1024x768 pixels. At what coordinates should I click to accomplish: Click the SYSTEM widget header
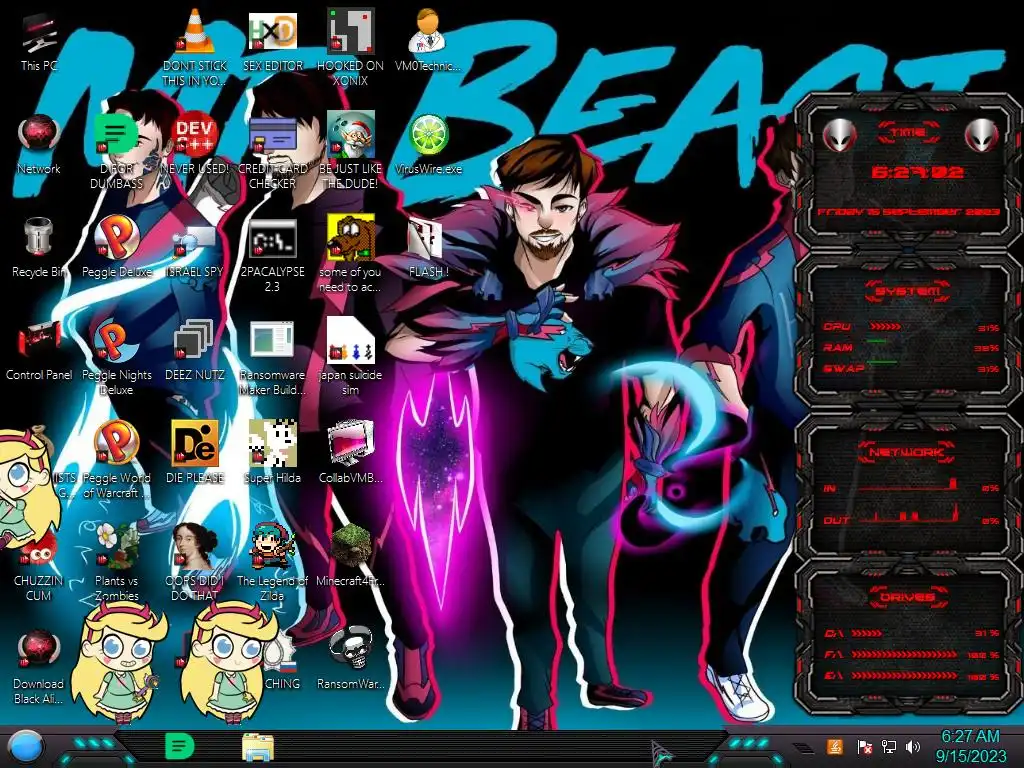pos(907,291)
